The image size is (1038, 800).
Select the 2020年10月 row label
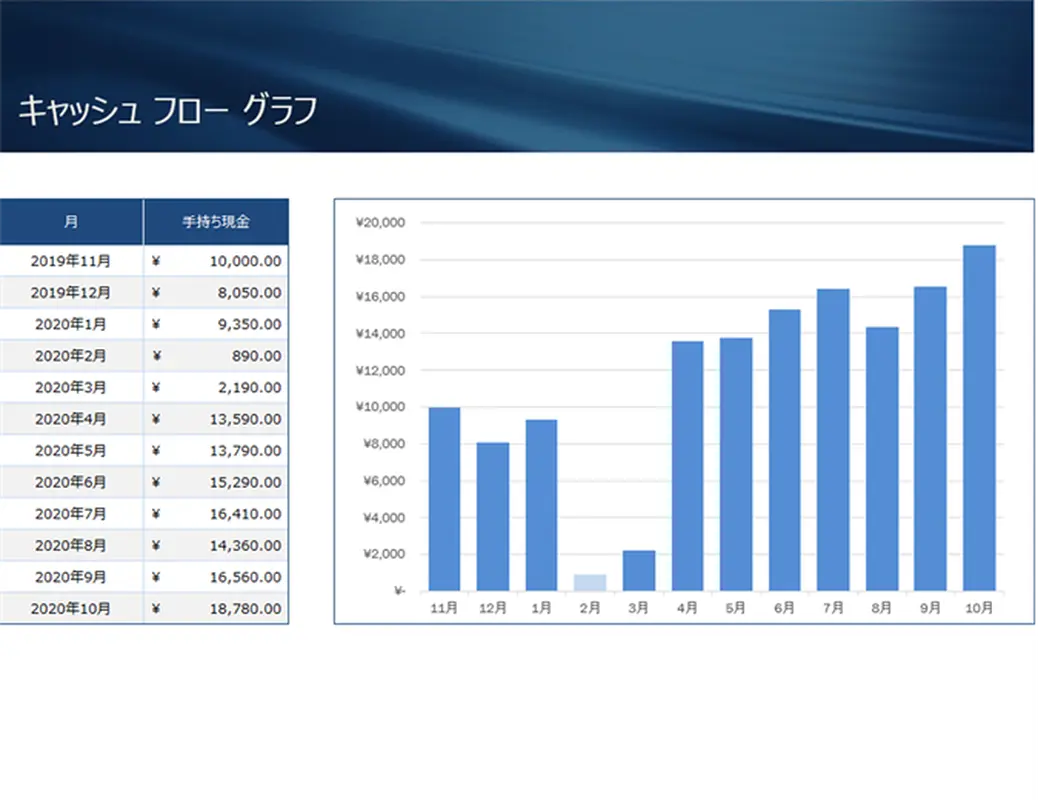[x=70, y=608]
